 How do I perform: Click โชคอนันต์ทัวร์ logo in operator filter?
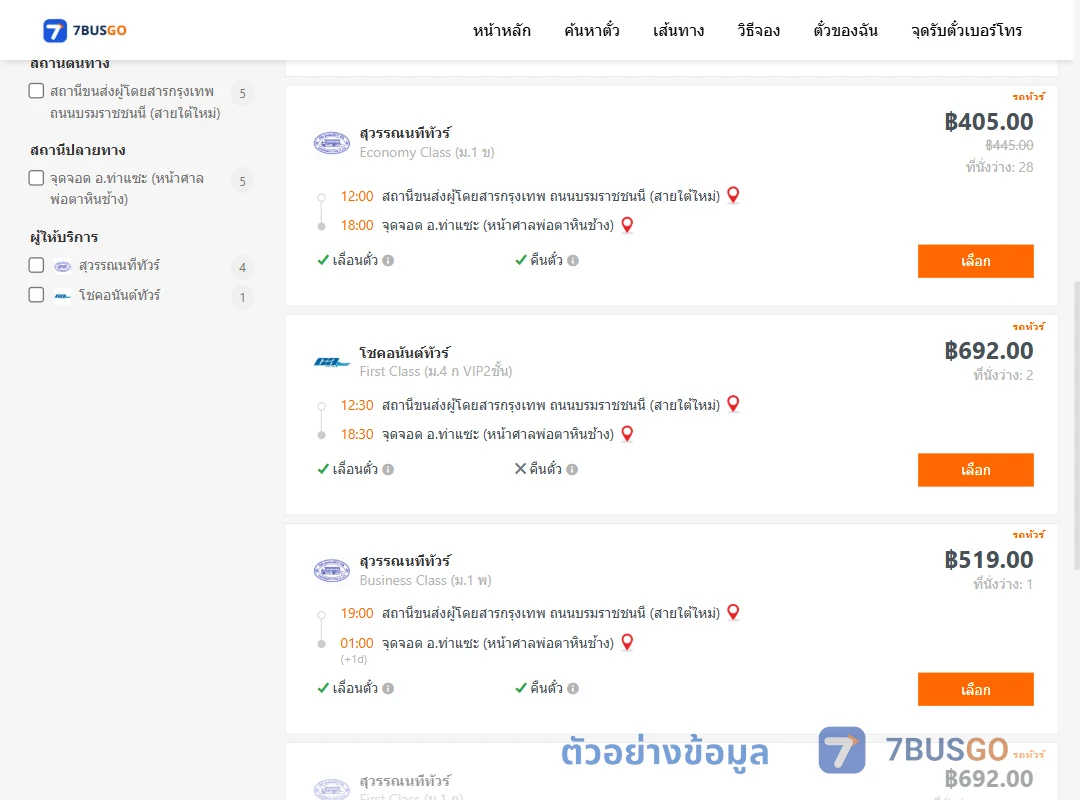point(63,296)
